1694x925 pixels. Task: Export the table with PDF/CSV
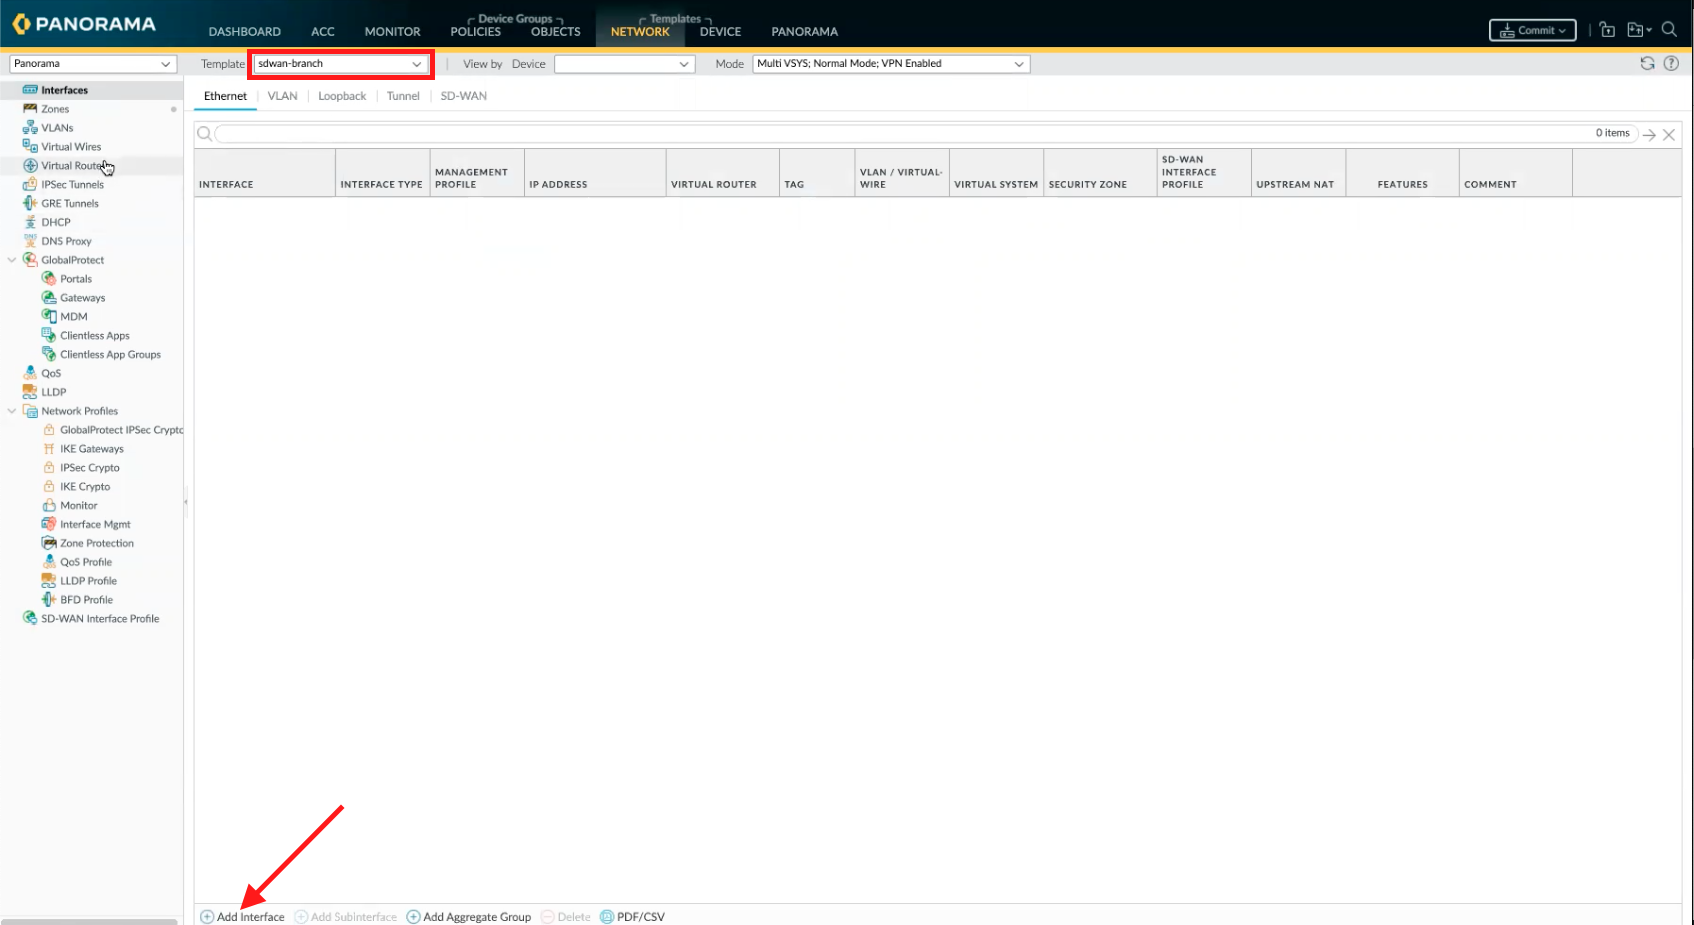coord(632,917)
